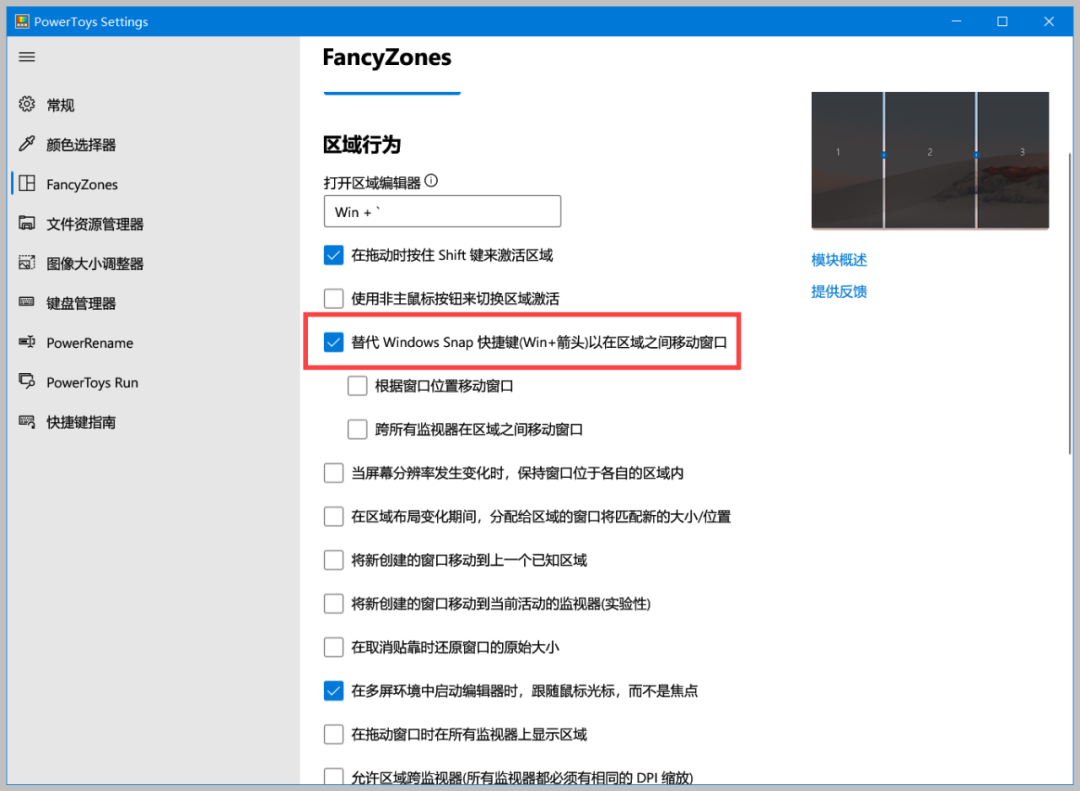The width and height of the screenshot is (1080, 791).
Task: Open the 模块概述 link
Action: click(x=838, y=259)
